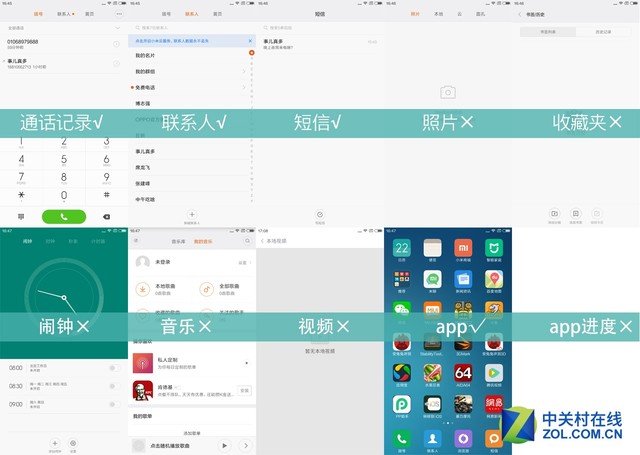This screenshot has height=455, width=640.
Task: Open the AIDA64 app icon
Action: point(463,373)
